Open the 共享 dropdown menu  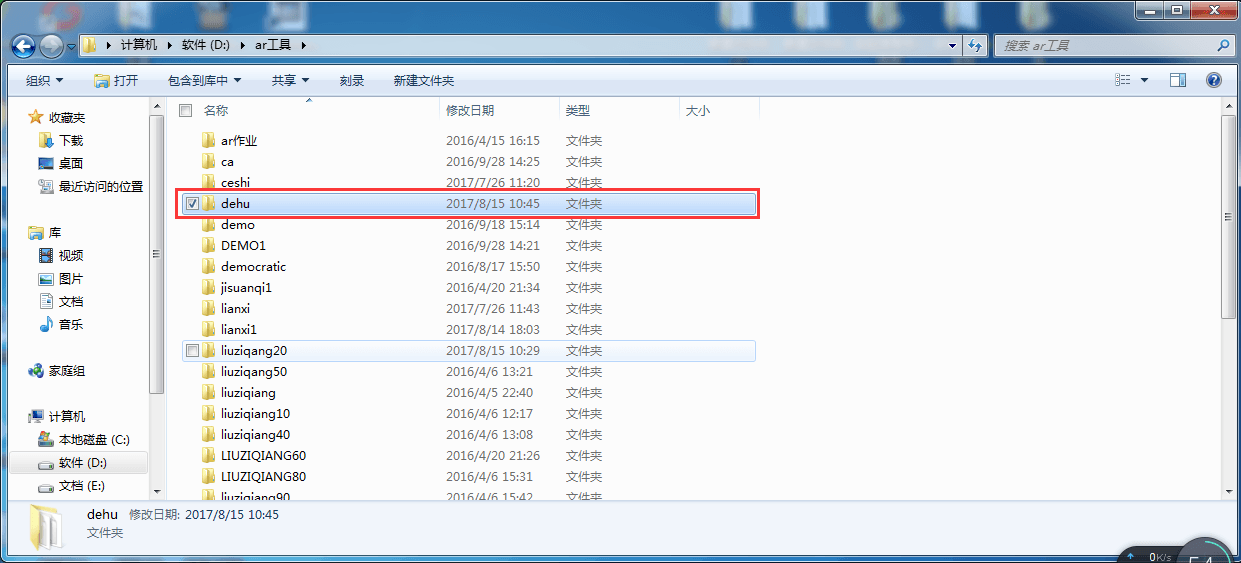(x=290, y=80)
